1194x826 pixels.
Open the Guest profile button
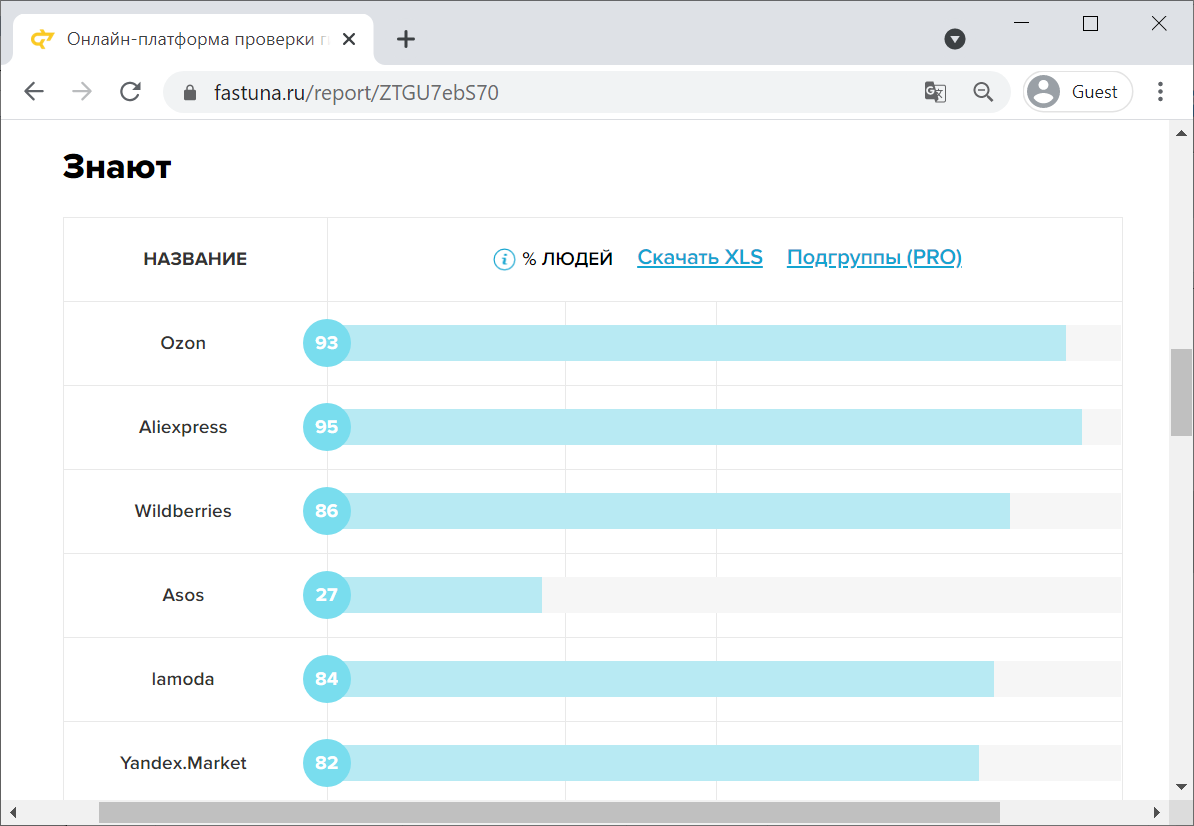point(1077,92)
